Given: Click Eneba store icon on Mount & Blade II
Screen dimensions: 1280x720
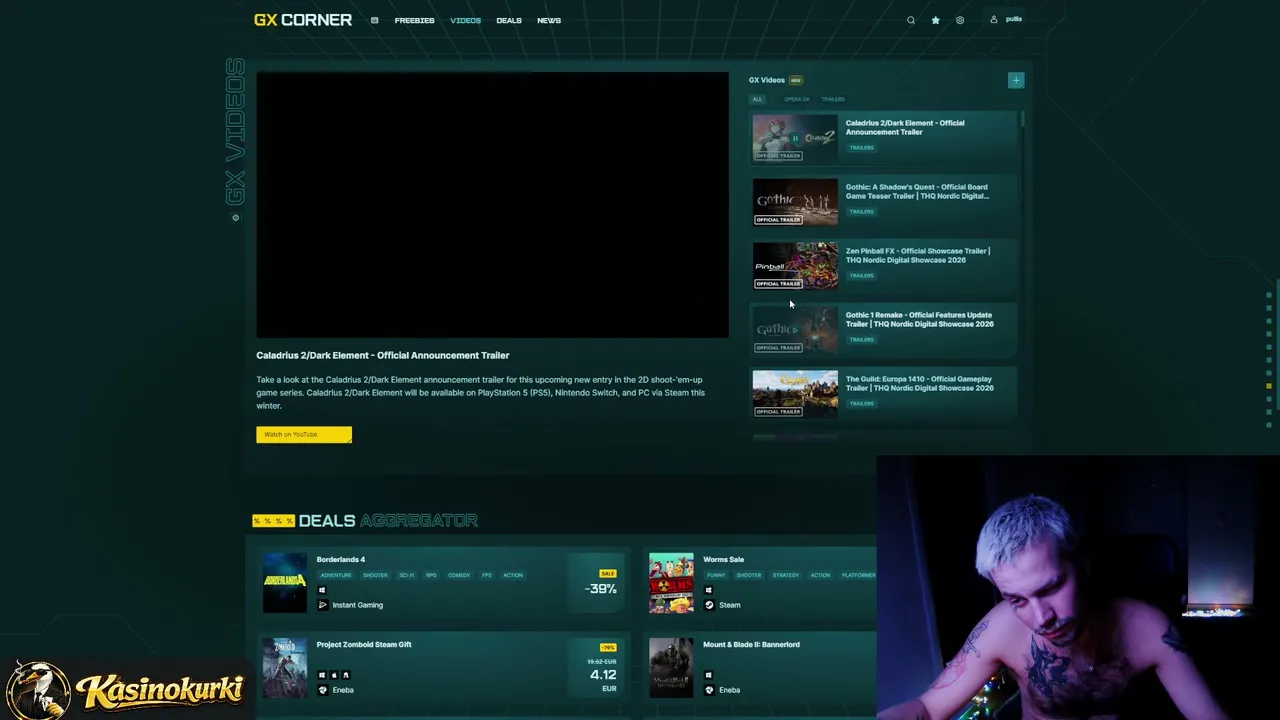Looking at the screenshot, I should tap(709, 690).
